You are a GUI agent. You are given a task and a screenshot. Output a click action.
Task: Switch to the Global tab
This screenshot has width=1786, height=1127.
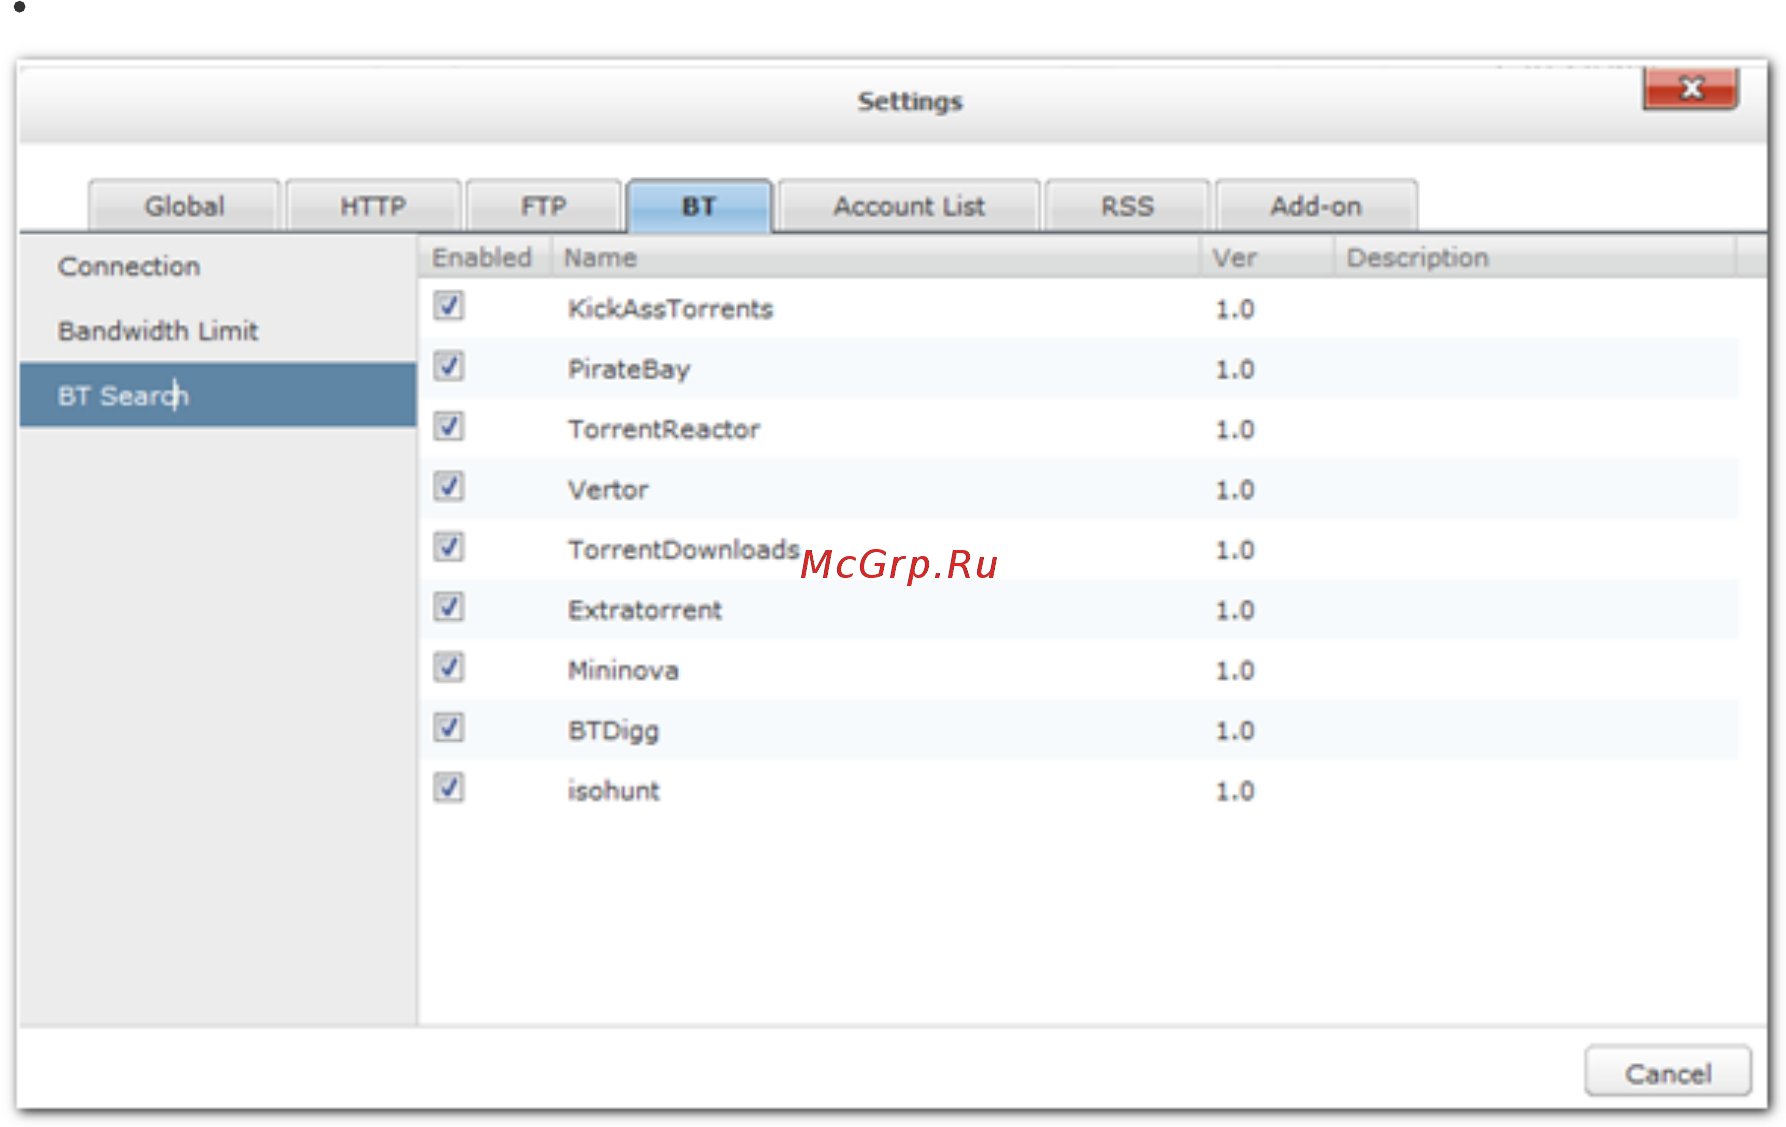click(x=184, y=206)
